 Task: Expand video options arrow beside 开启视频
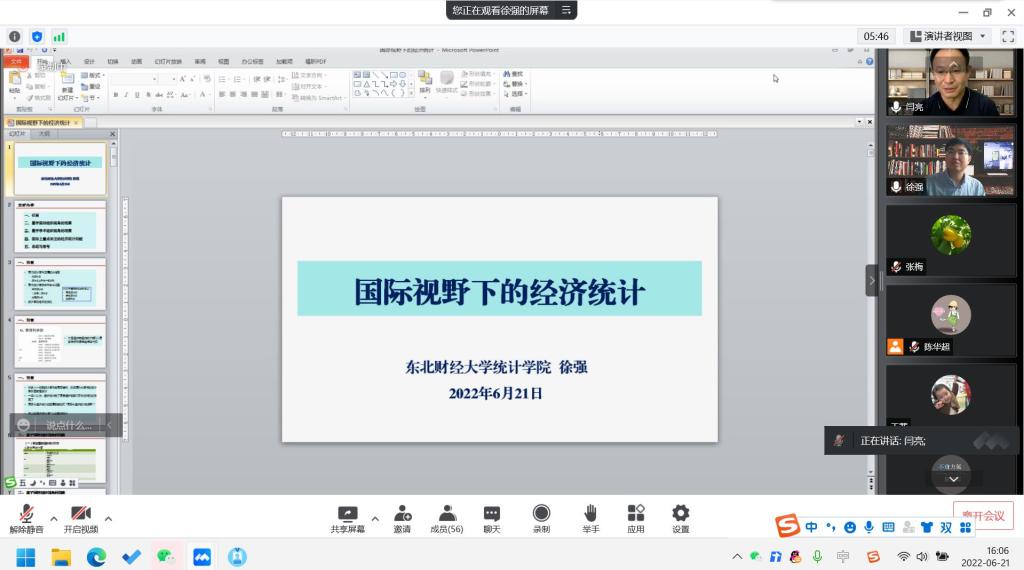tap(108, 518)
